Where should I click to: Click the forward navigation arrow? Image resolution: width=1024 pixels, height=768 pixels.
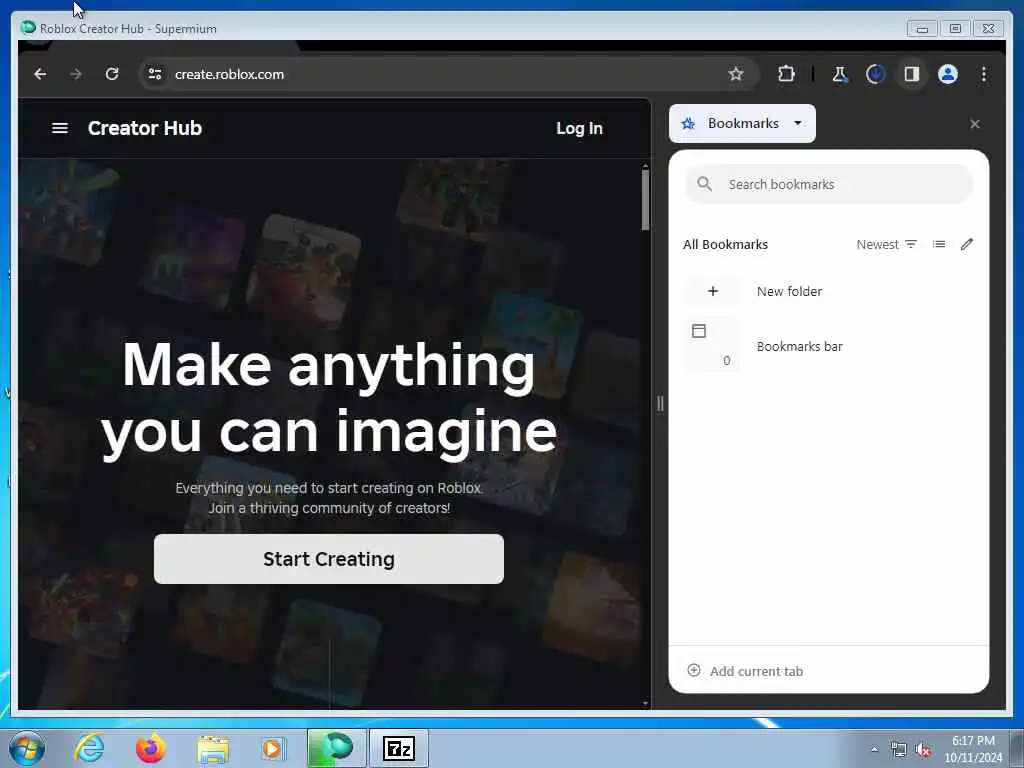pos(76,74)
